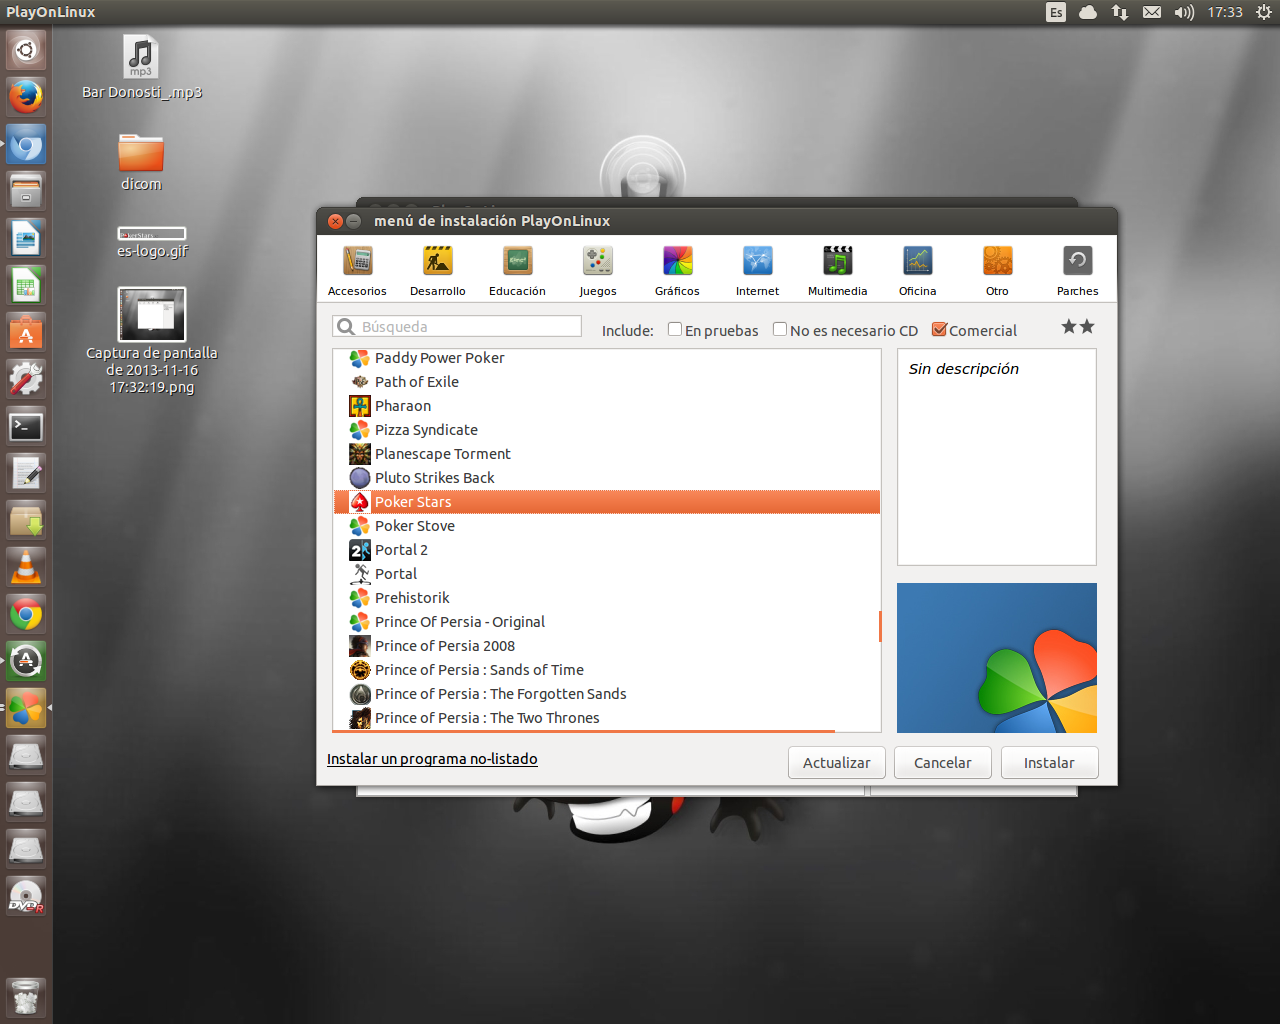Open the Accesorios category

point(357,271)
